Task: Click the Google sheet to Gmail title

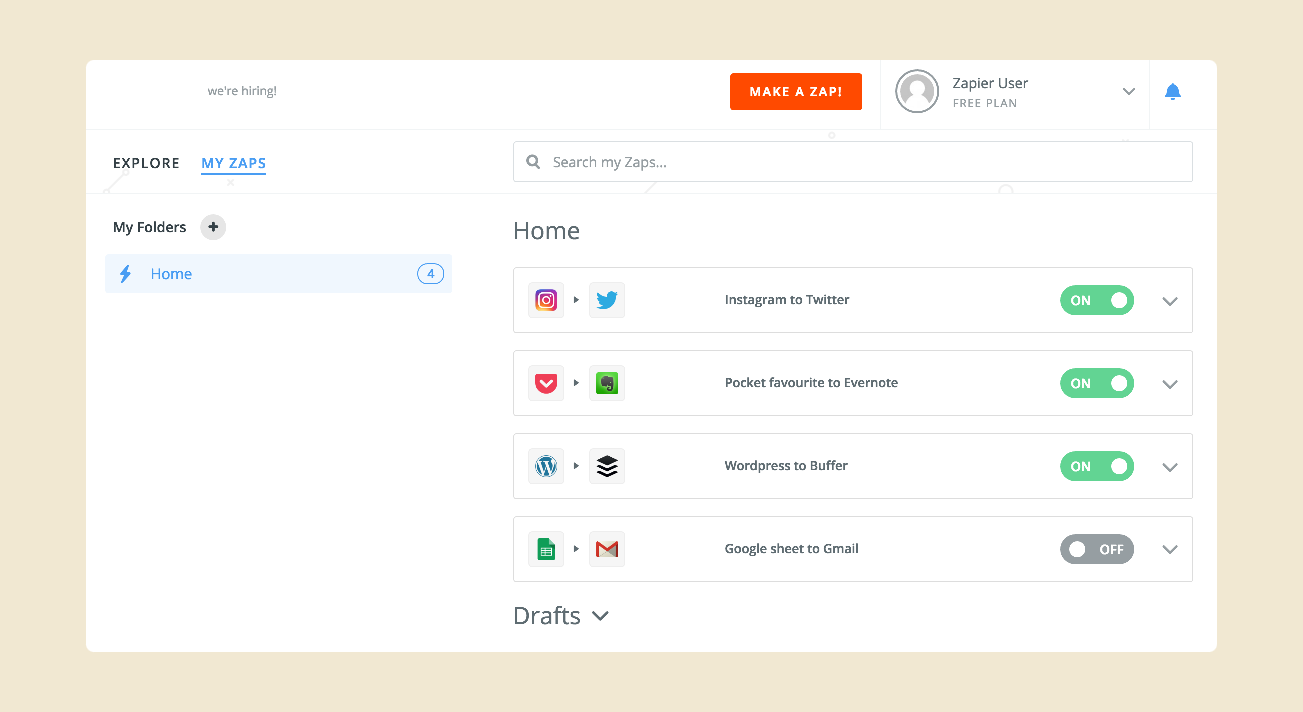Action: 792,549
